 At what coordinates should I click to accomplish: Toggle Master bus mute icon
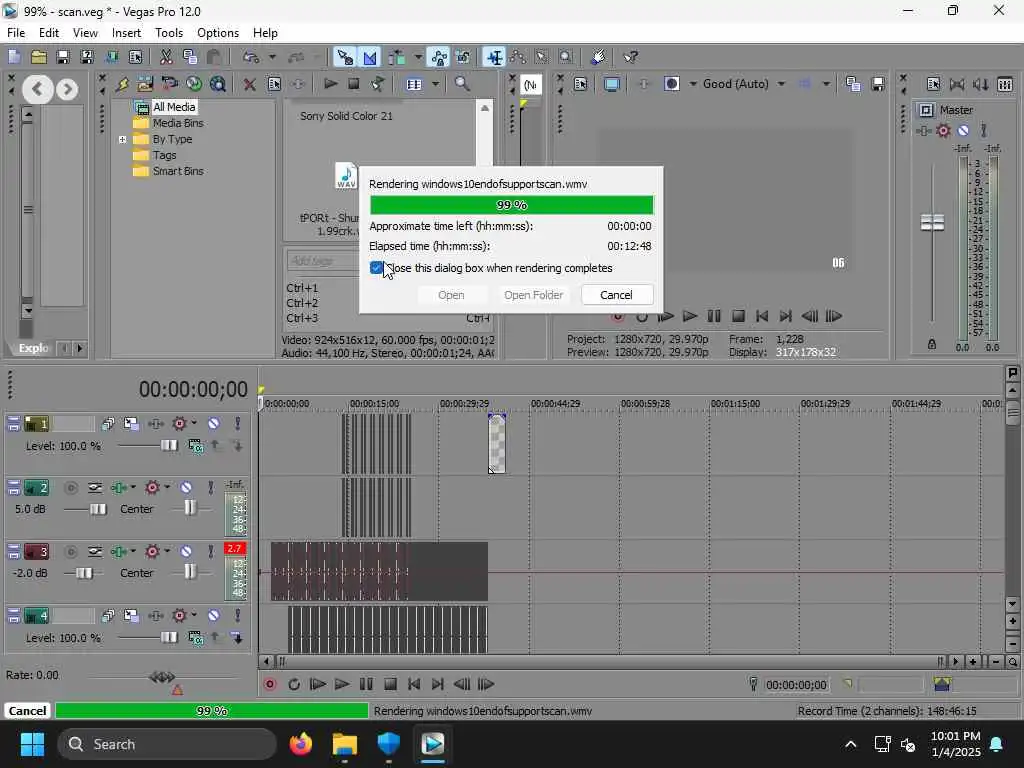coord(963,131)
